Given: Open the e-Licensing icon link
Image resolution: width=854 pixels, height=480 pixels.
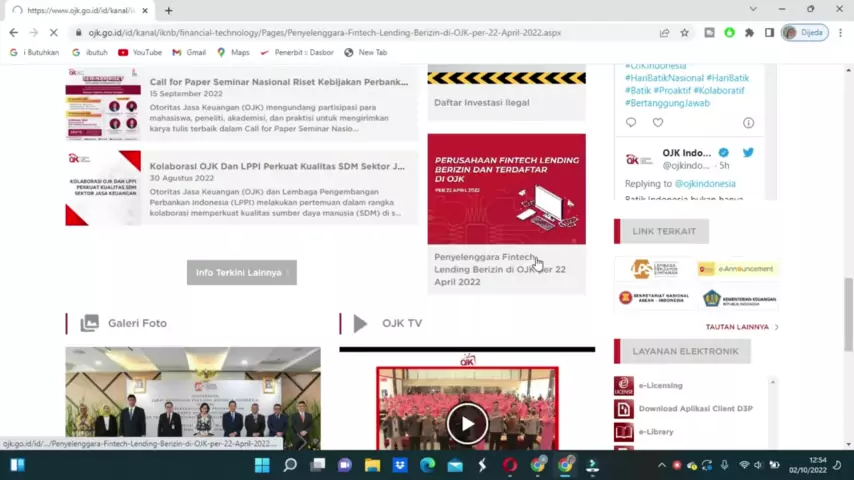Looking at the screenshot, I should pyautogui.click(x=623, y=386).
